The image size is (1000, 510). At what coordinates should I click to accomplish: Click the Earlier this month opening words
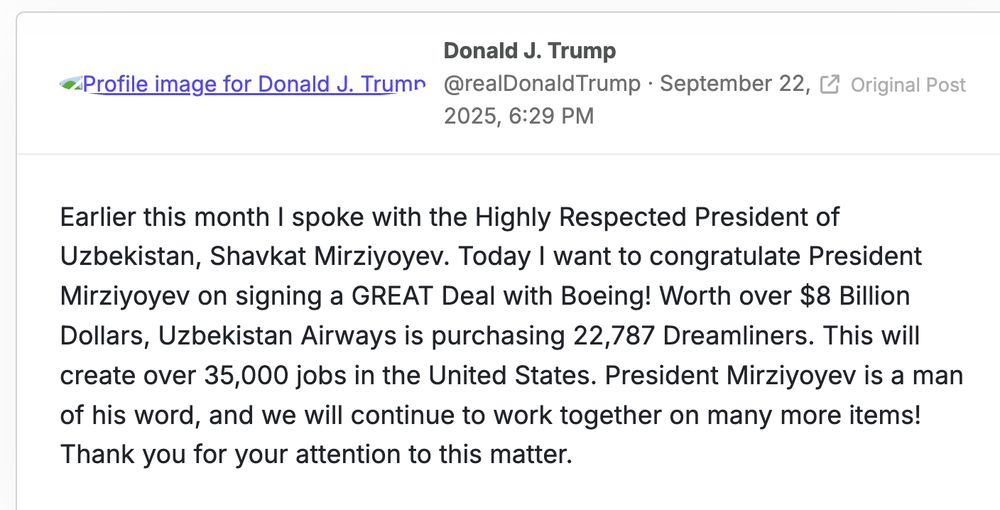[165, 217]
